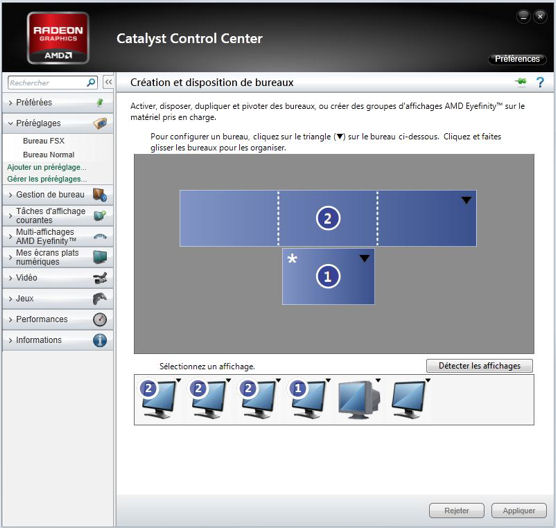Click the Performances gauge icon
Screen dimensions: 556x528
pos(100,319)
